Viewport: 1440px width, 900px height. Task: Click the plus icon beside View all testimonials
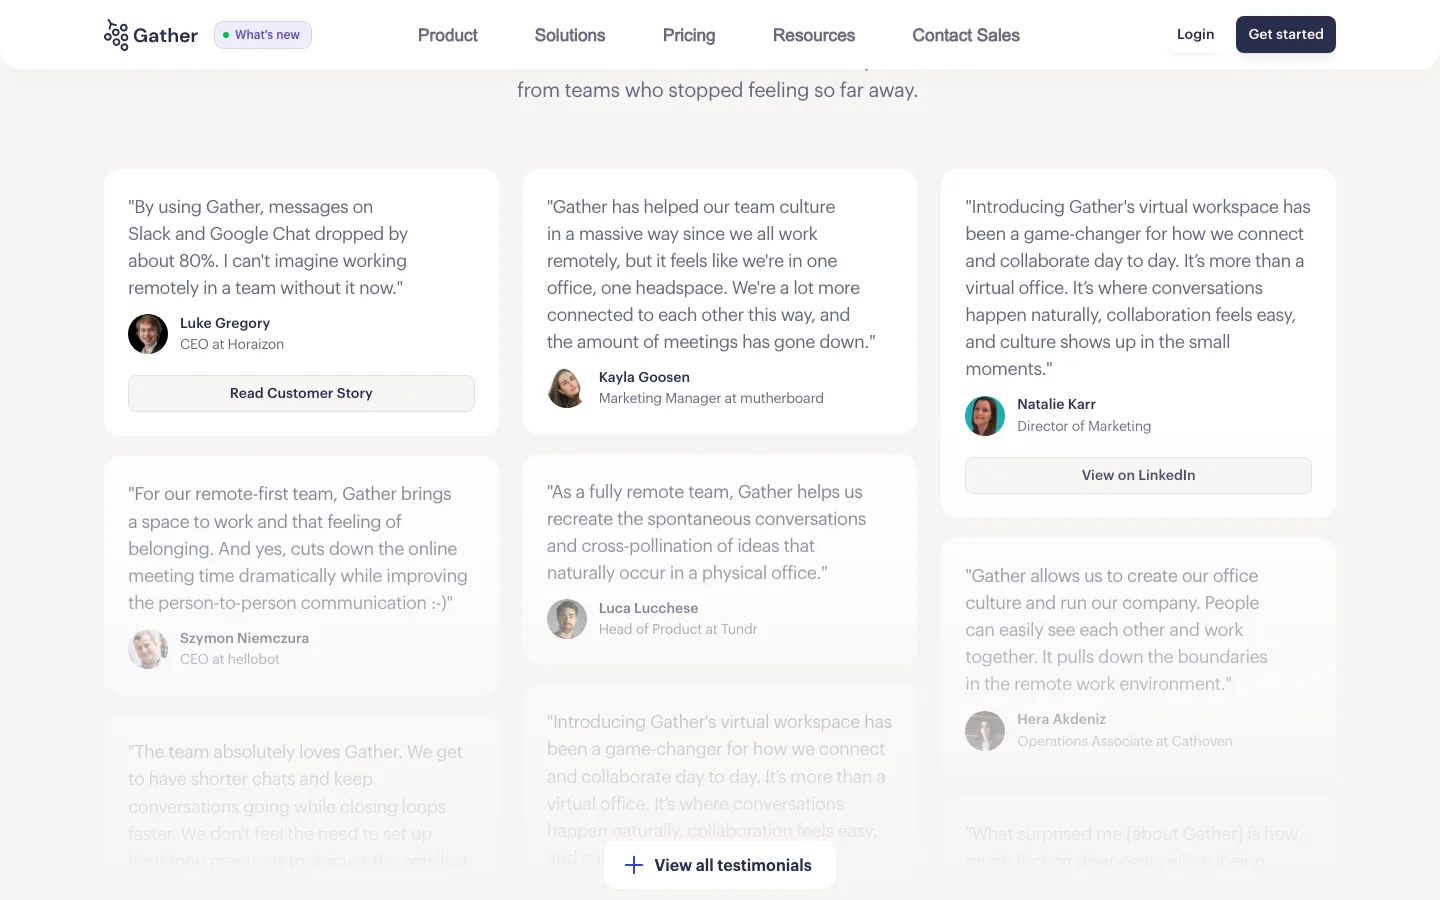pyautogui.click(x=634, y=865)
